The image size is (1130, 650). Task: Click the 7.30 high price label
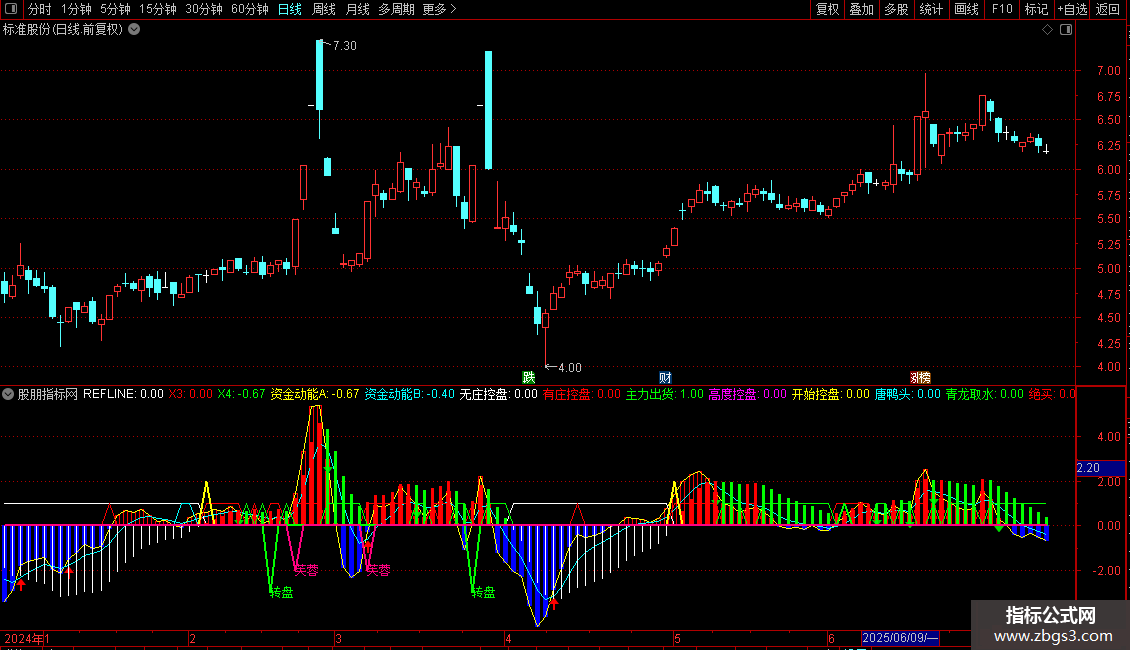[344, 45]
